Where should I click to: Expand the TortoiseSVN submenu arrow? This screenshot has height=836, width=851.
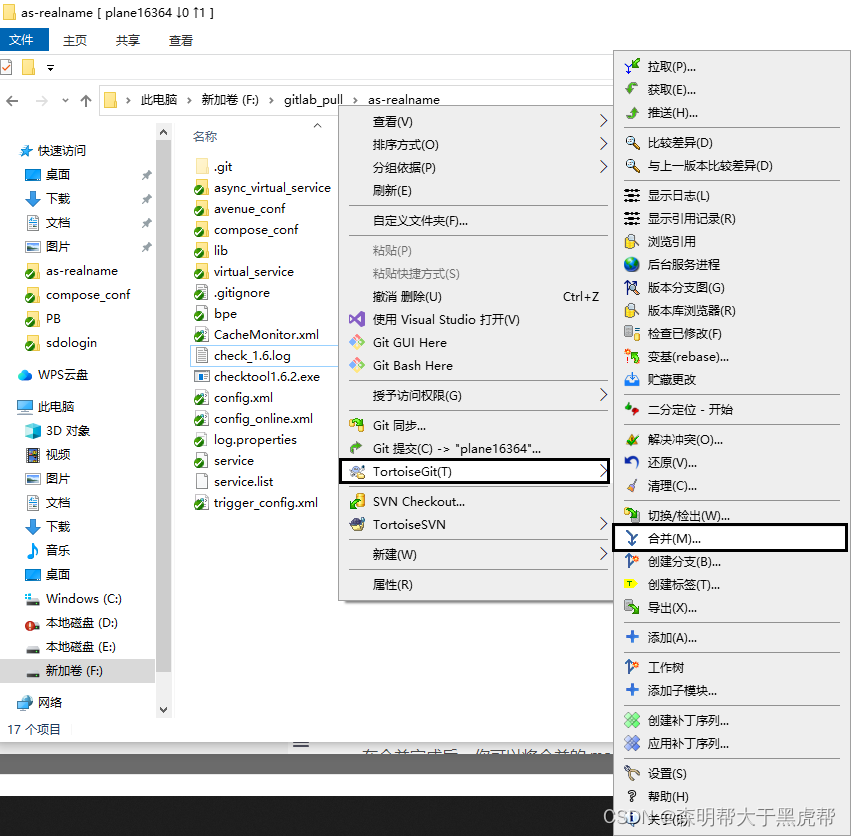coord(602,524)
